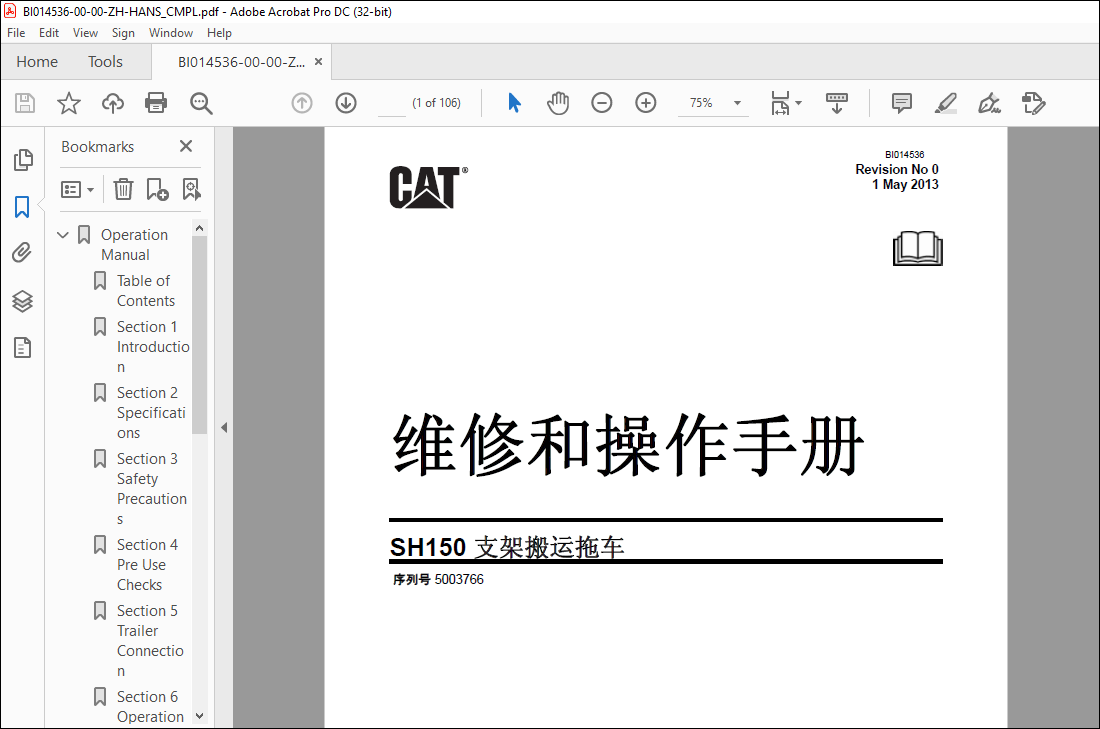This screenshot has height=729, width=1100.
Task: Open the Help menu
Action: tap(219, 33)
